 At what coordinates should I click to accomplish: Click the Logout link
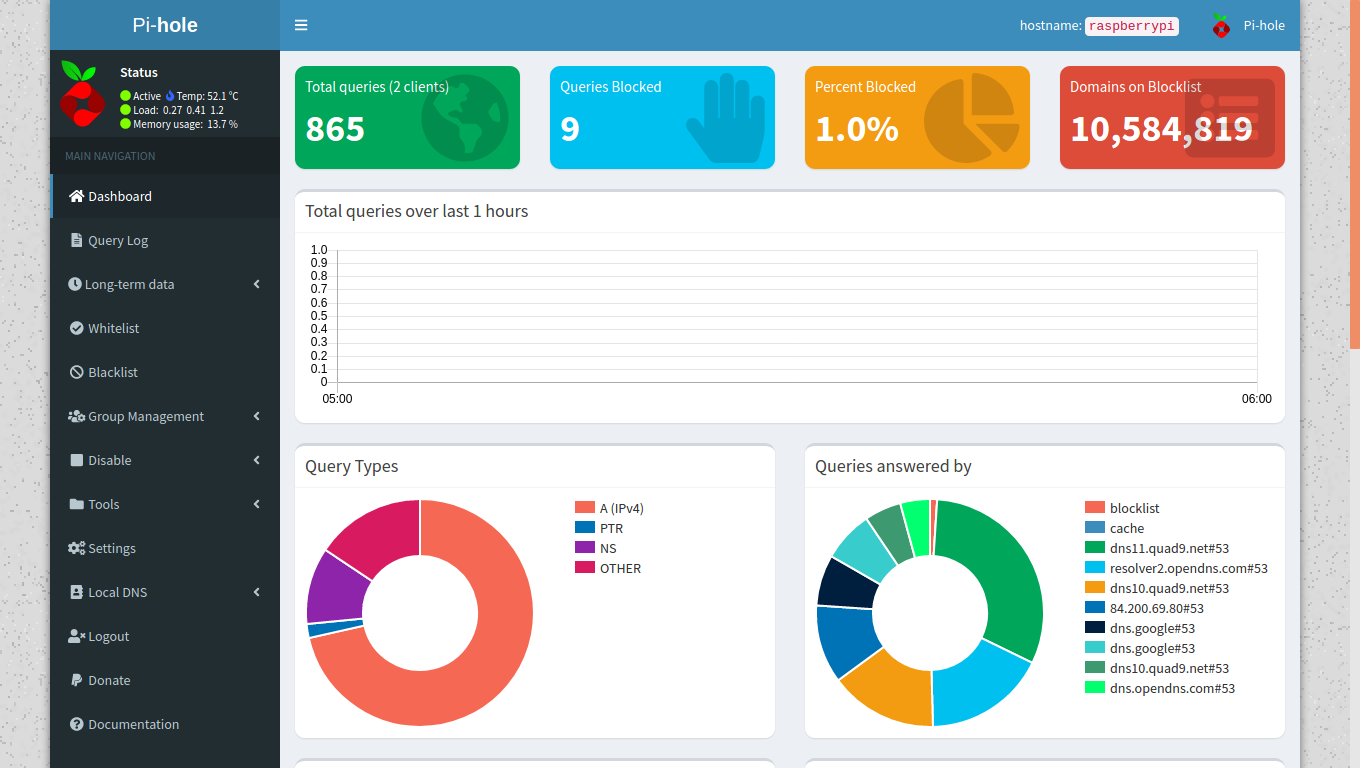165,636
